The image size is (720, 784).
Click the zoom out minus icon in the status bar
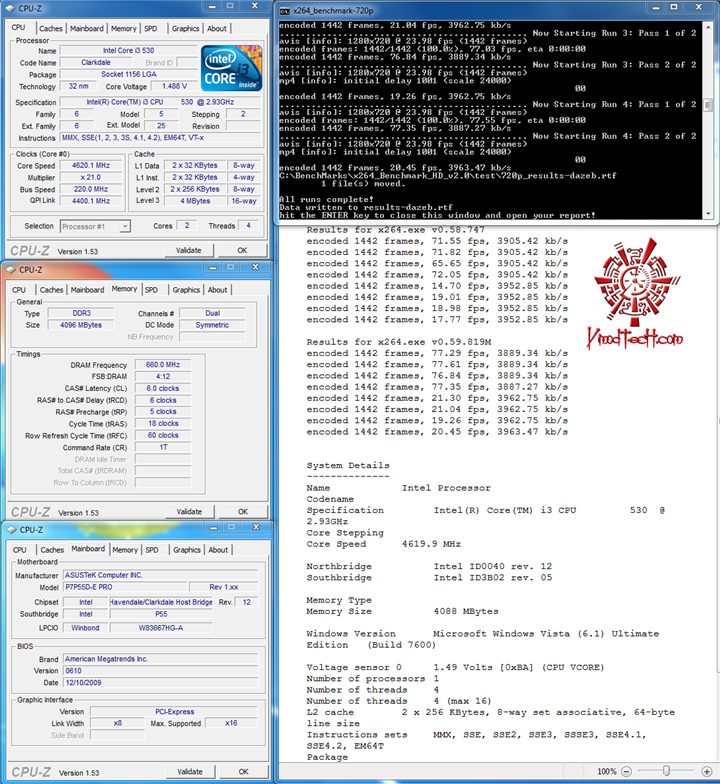[626, 772]
